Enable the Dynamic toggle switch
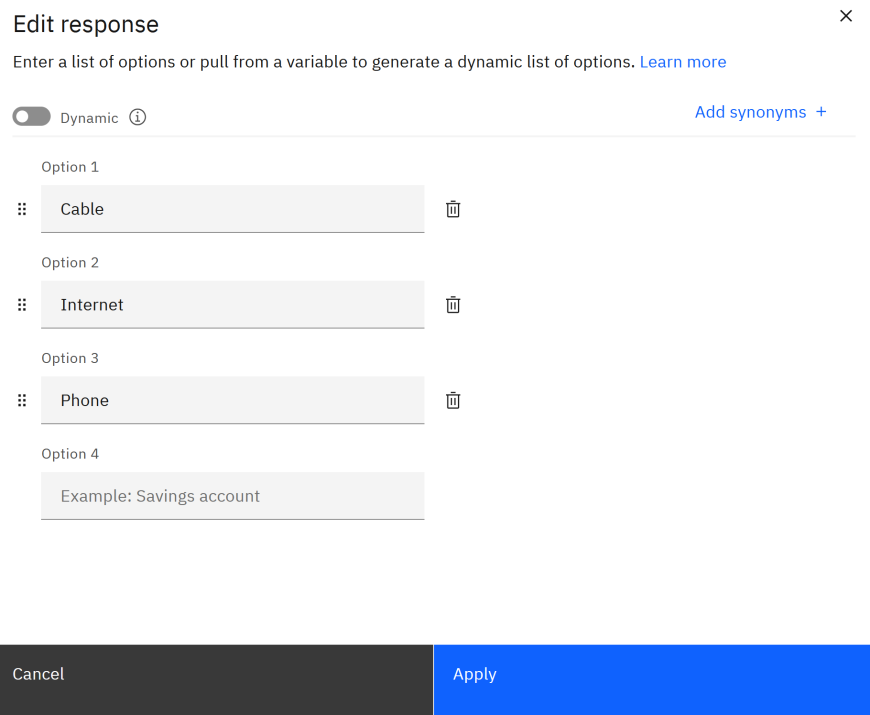 [x=32, y=117]
